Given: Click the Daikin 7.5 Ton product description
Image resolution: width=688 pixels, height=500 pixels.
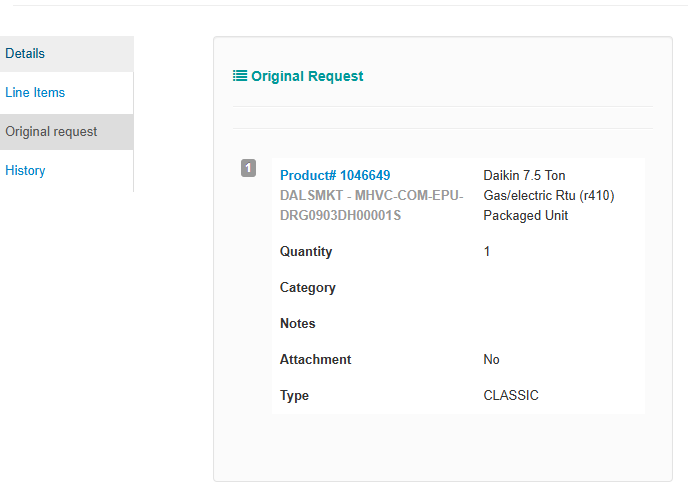Looking at the screenshot, I should pos(548,195).
